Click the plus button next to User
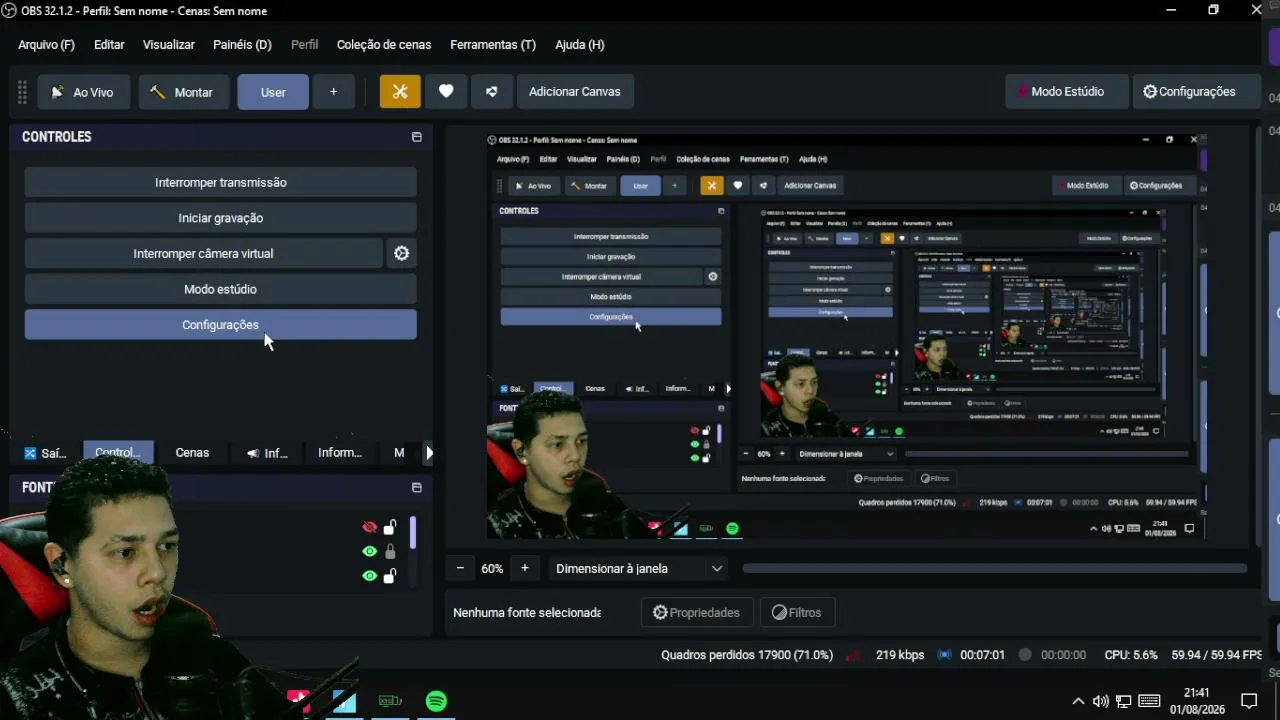This screenshot has width=1280, height=720. point(333,92)
